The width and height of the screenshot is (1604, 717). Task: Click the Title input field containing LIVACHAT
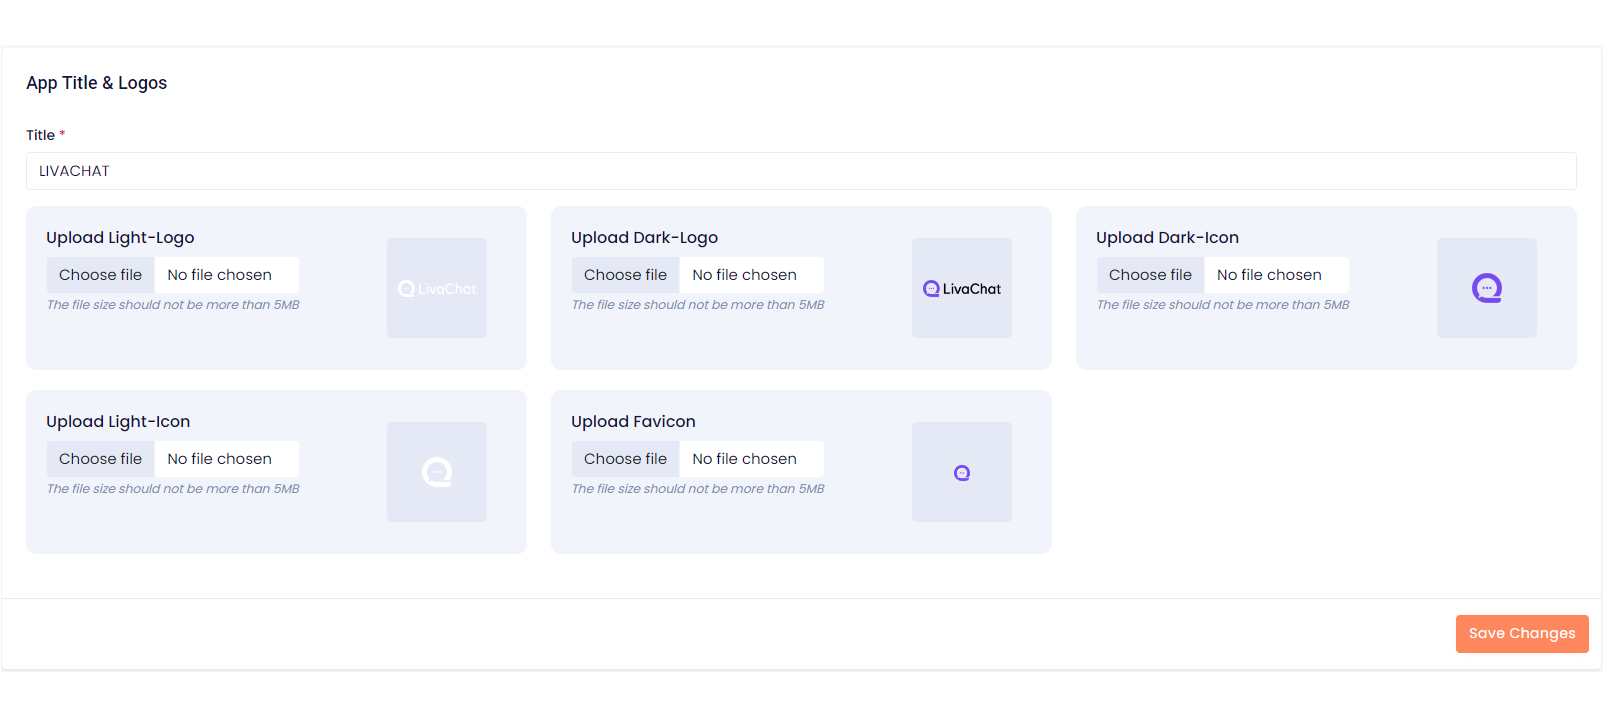pos(800,171)
